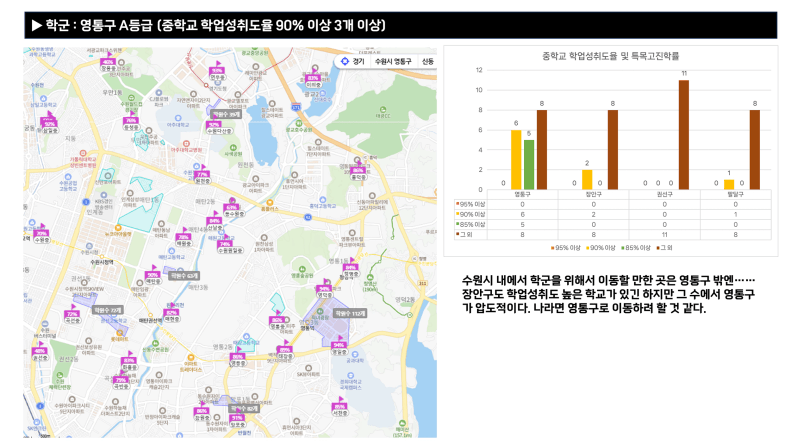Click the 권선중 48% flag marker
The height and width of the screenshot is (445, 791).
pyautogui.click(x=39, y=353)
